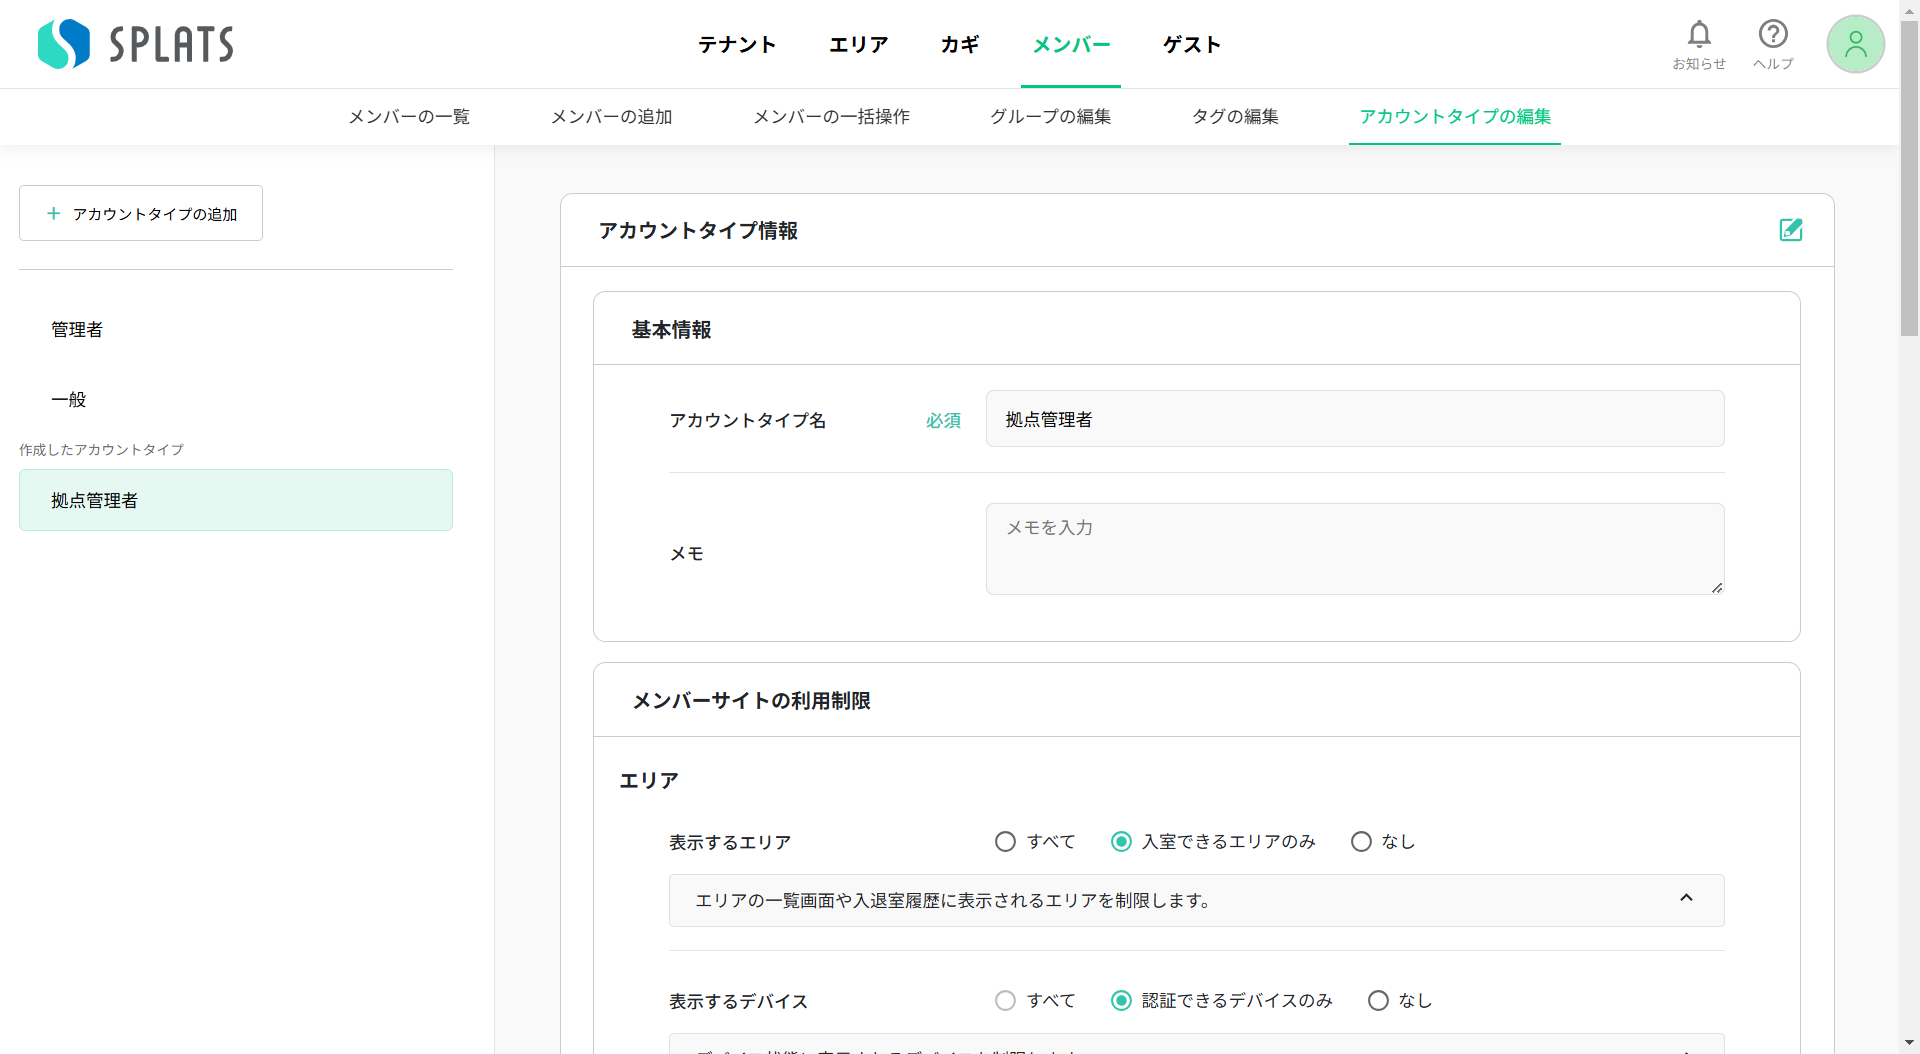Select すべて for 表示するデバイス
This screenshot has width=1920, height=1054.
(1005, 1000)
